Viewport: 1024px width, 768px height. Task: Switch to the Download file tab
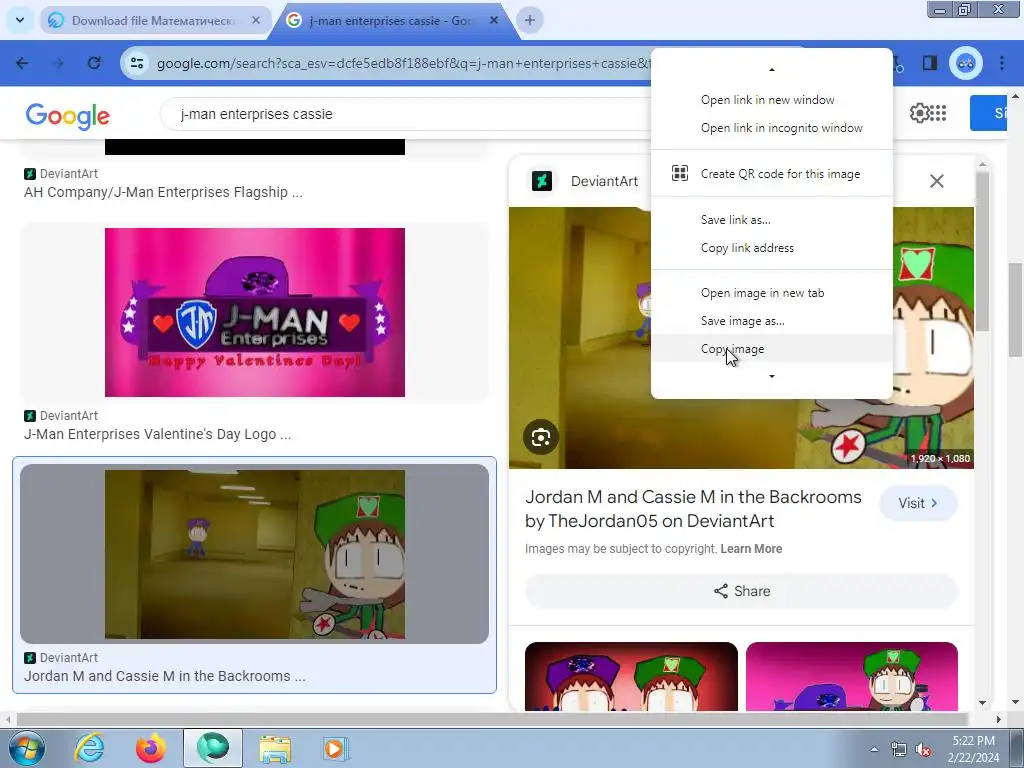(x=155, y=20)
